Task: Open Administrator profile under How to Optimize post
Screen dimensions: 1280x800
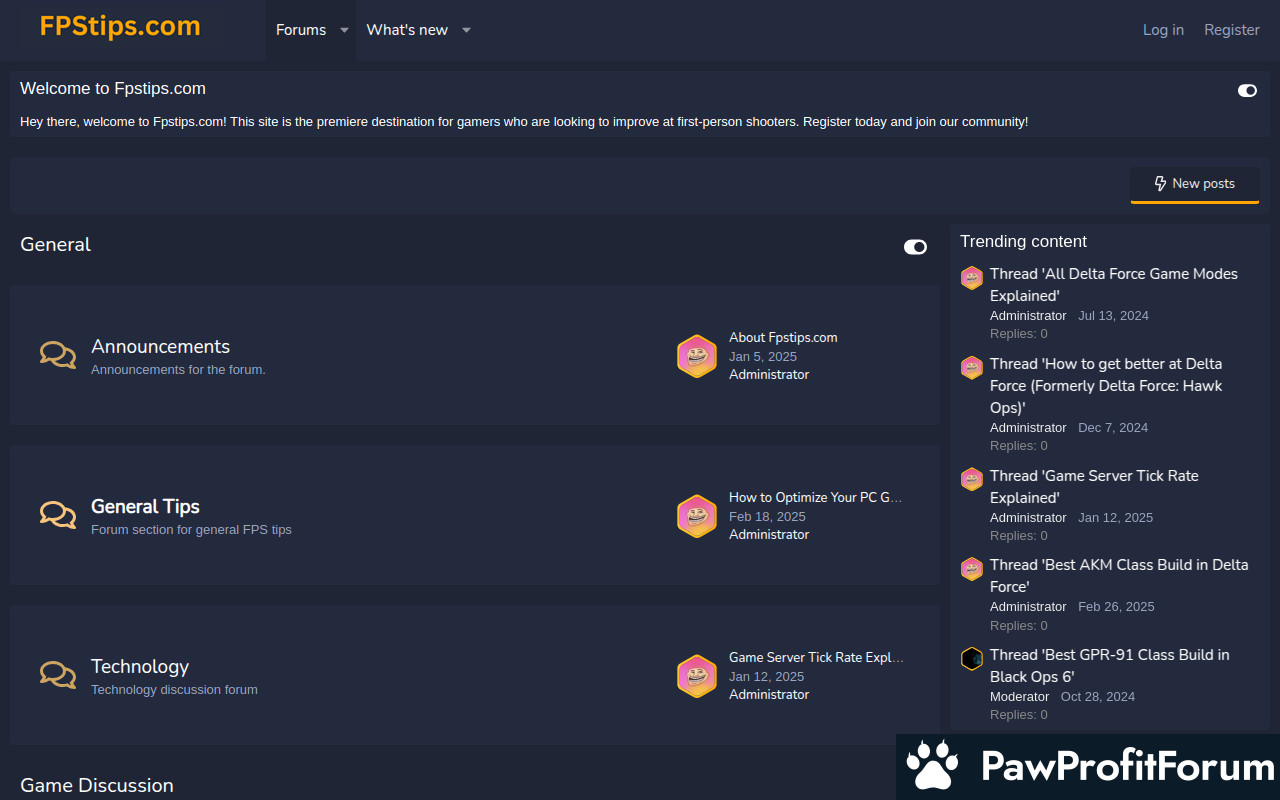Action: pos(769,535)
